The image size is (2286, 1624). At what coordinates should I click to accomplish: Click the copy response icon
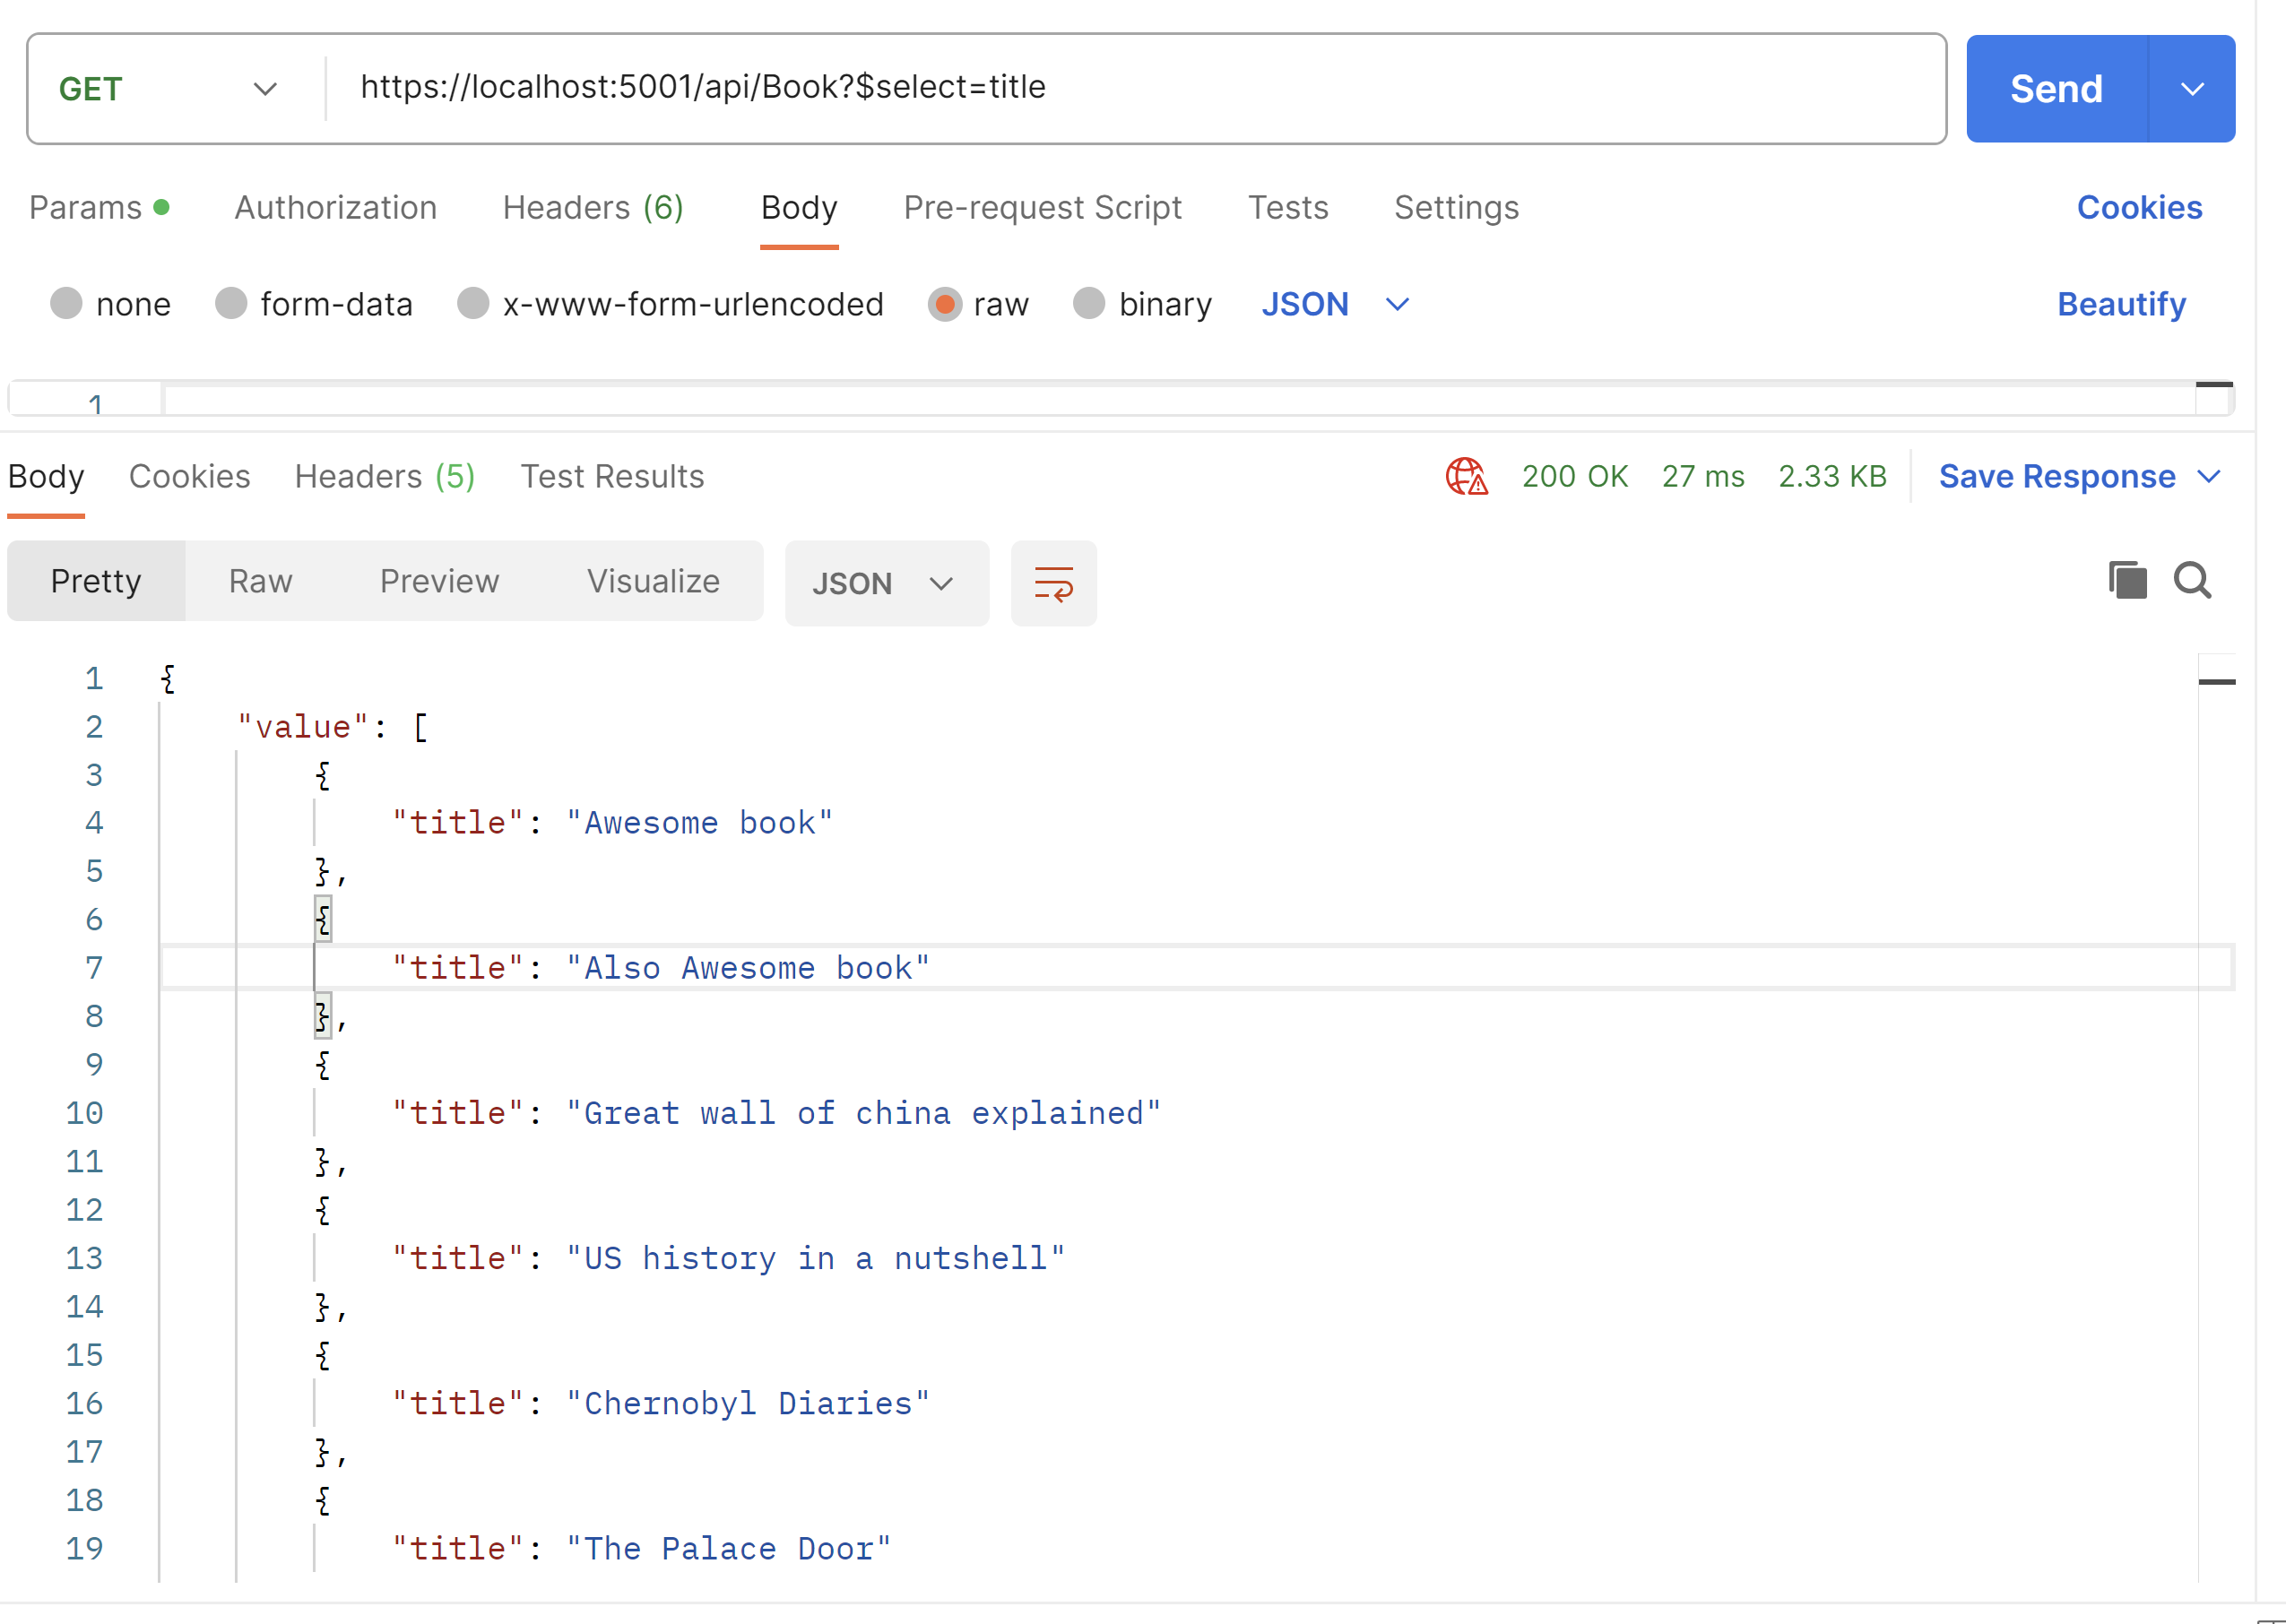coord(2127,581)
